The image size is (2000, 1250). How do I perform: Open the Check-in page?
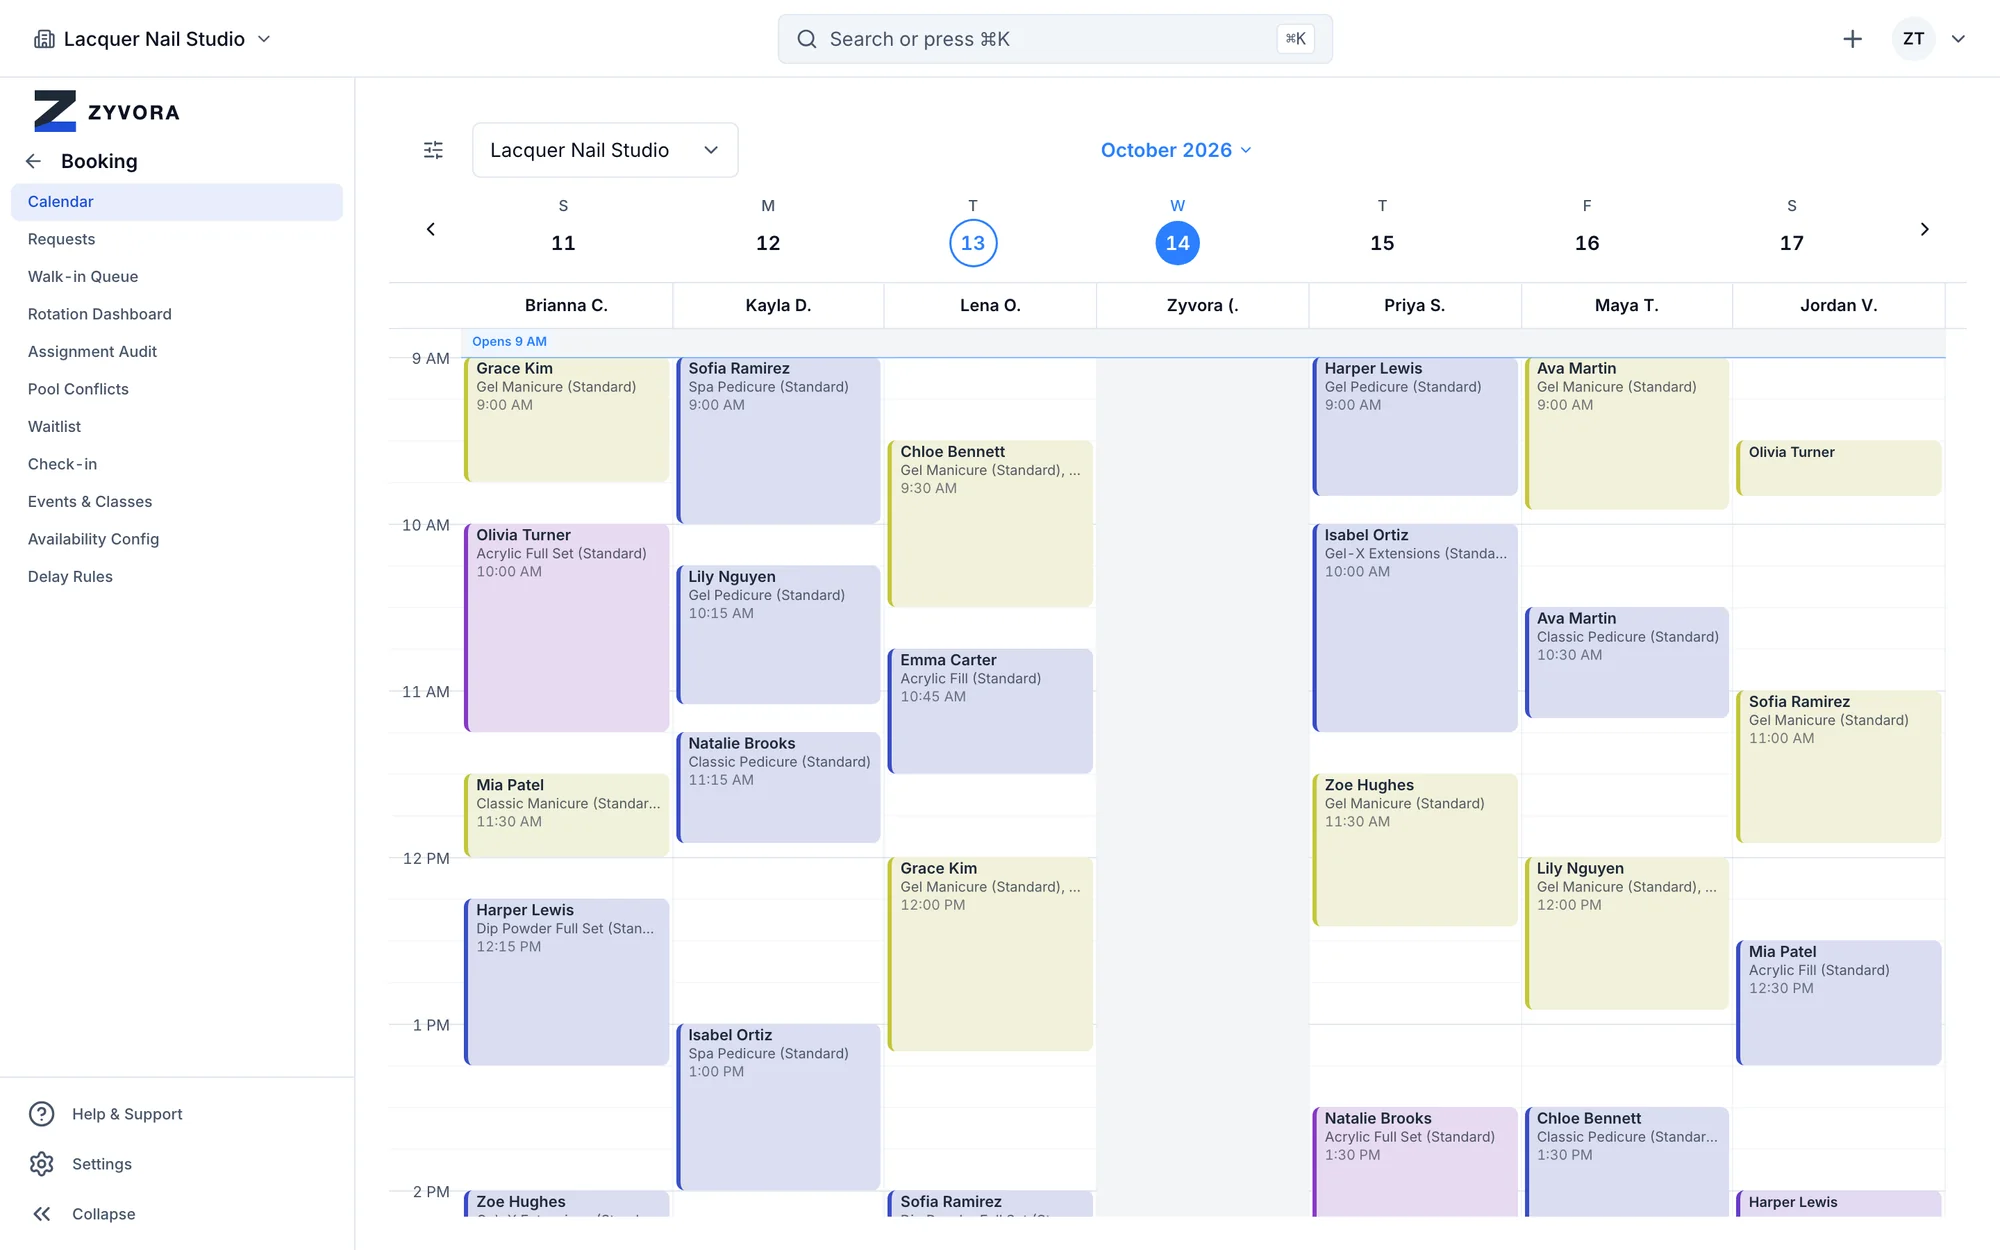pyautogui.click(x=177, y=464)
